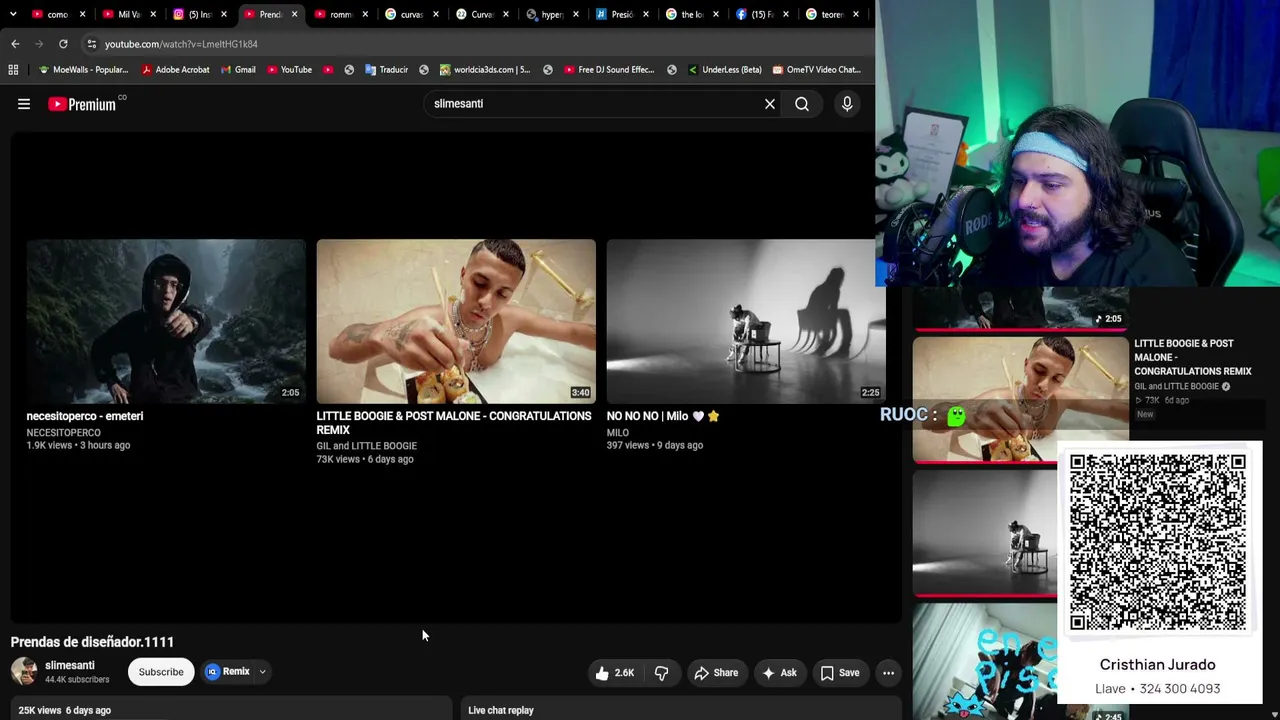Open the YouTube bookmark
The image size is (1280, 720).
click(x=289, y=70)
